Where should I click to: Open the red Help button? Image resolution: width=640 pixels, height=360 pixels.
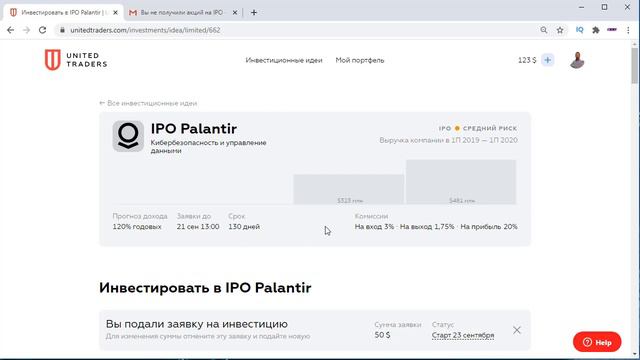pyautogui.click(x=597, y=342)
